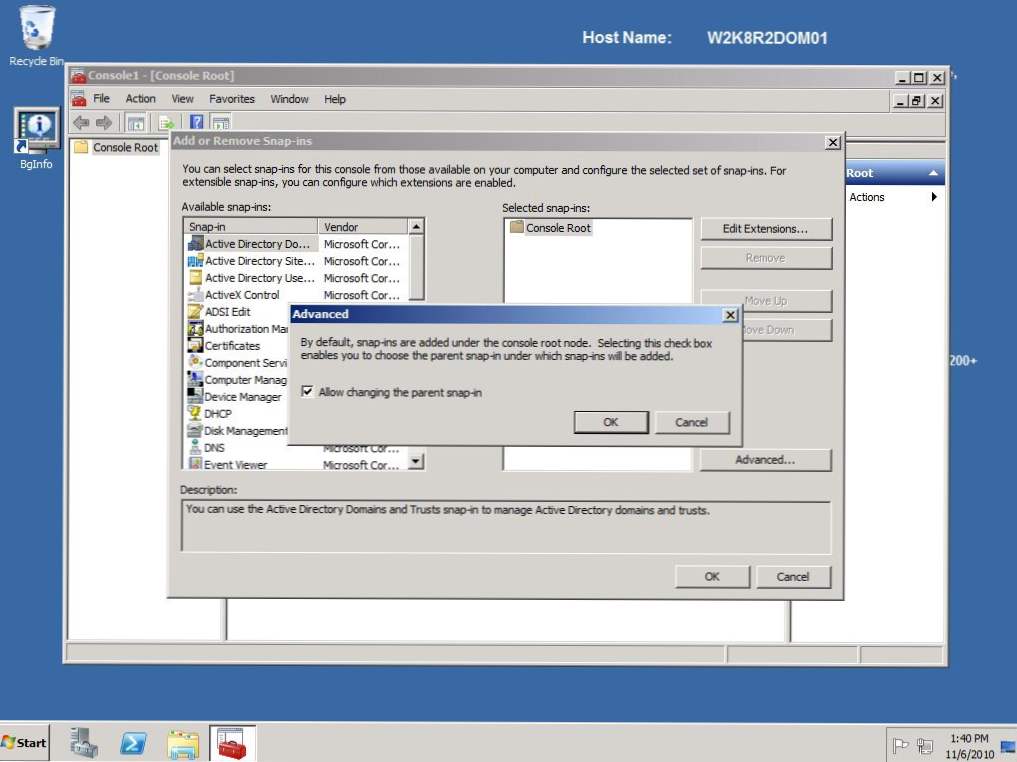The width and height of the screenshot is (1017, 762).
Task: Select Authorization Manager snap-in icon
Action: coord(195,329)
